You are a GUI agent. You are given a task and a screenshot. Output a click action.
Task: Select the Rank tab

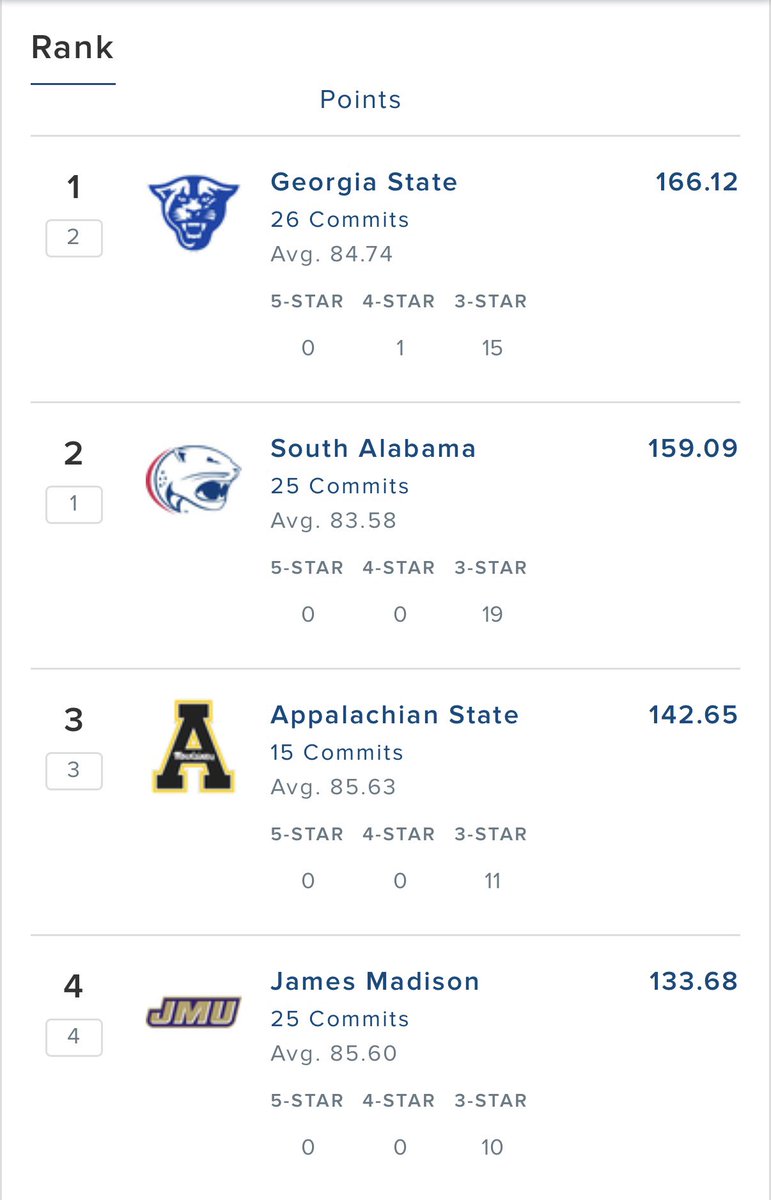pos(73,47)
